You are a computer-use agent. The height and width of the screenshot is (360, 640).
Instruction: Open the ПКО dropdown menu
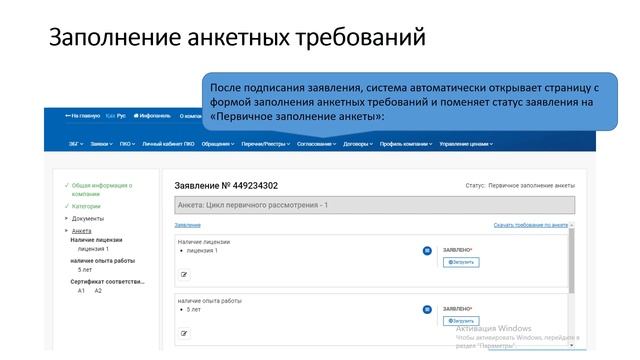[x=127, y=144]
